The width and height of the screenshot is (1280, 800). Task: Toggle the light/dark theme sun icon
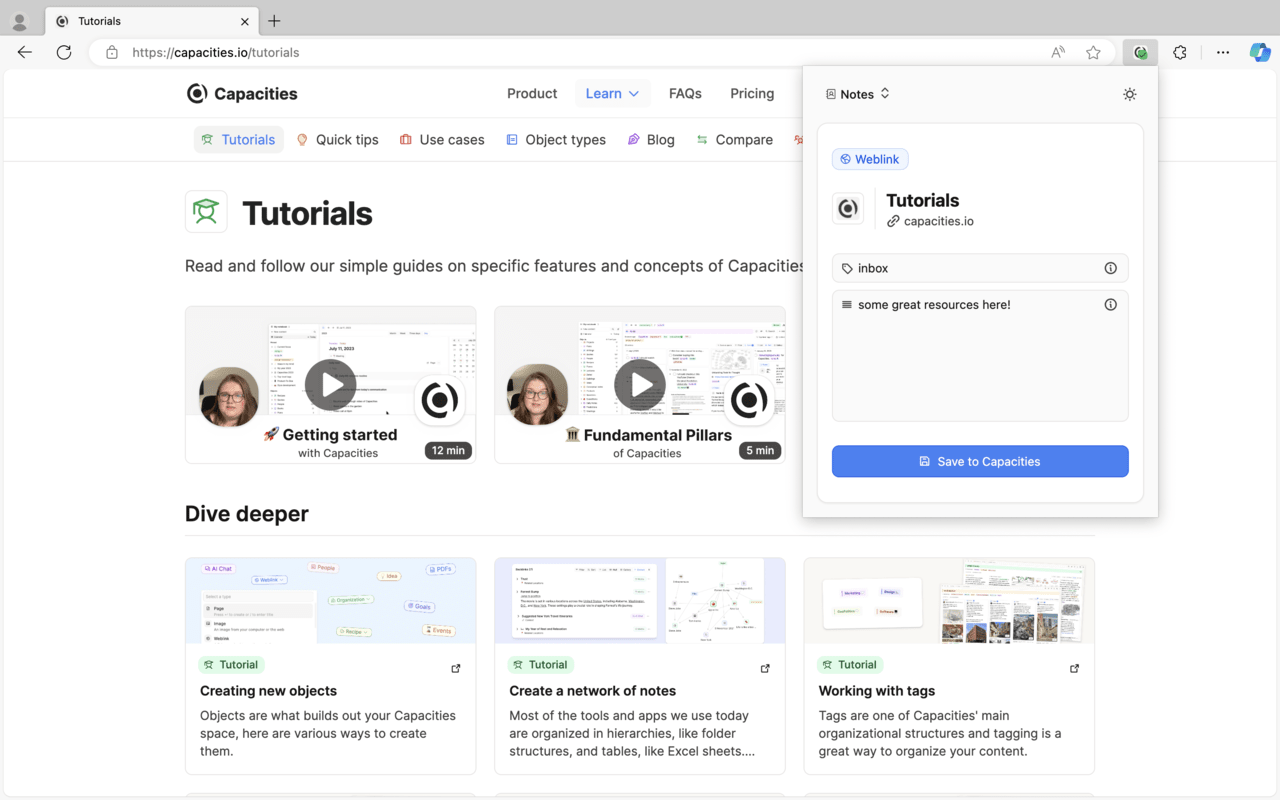click(x=1130, y=94)
